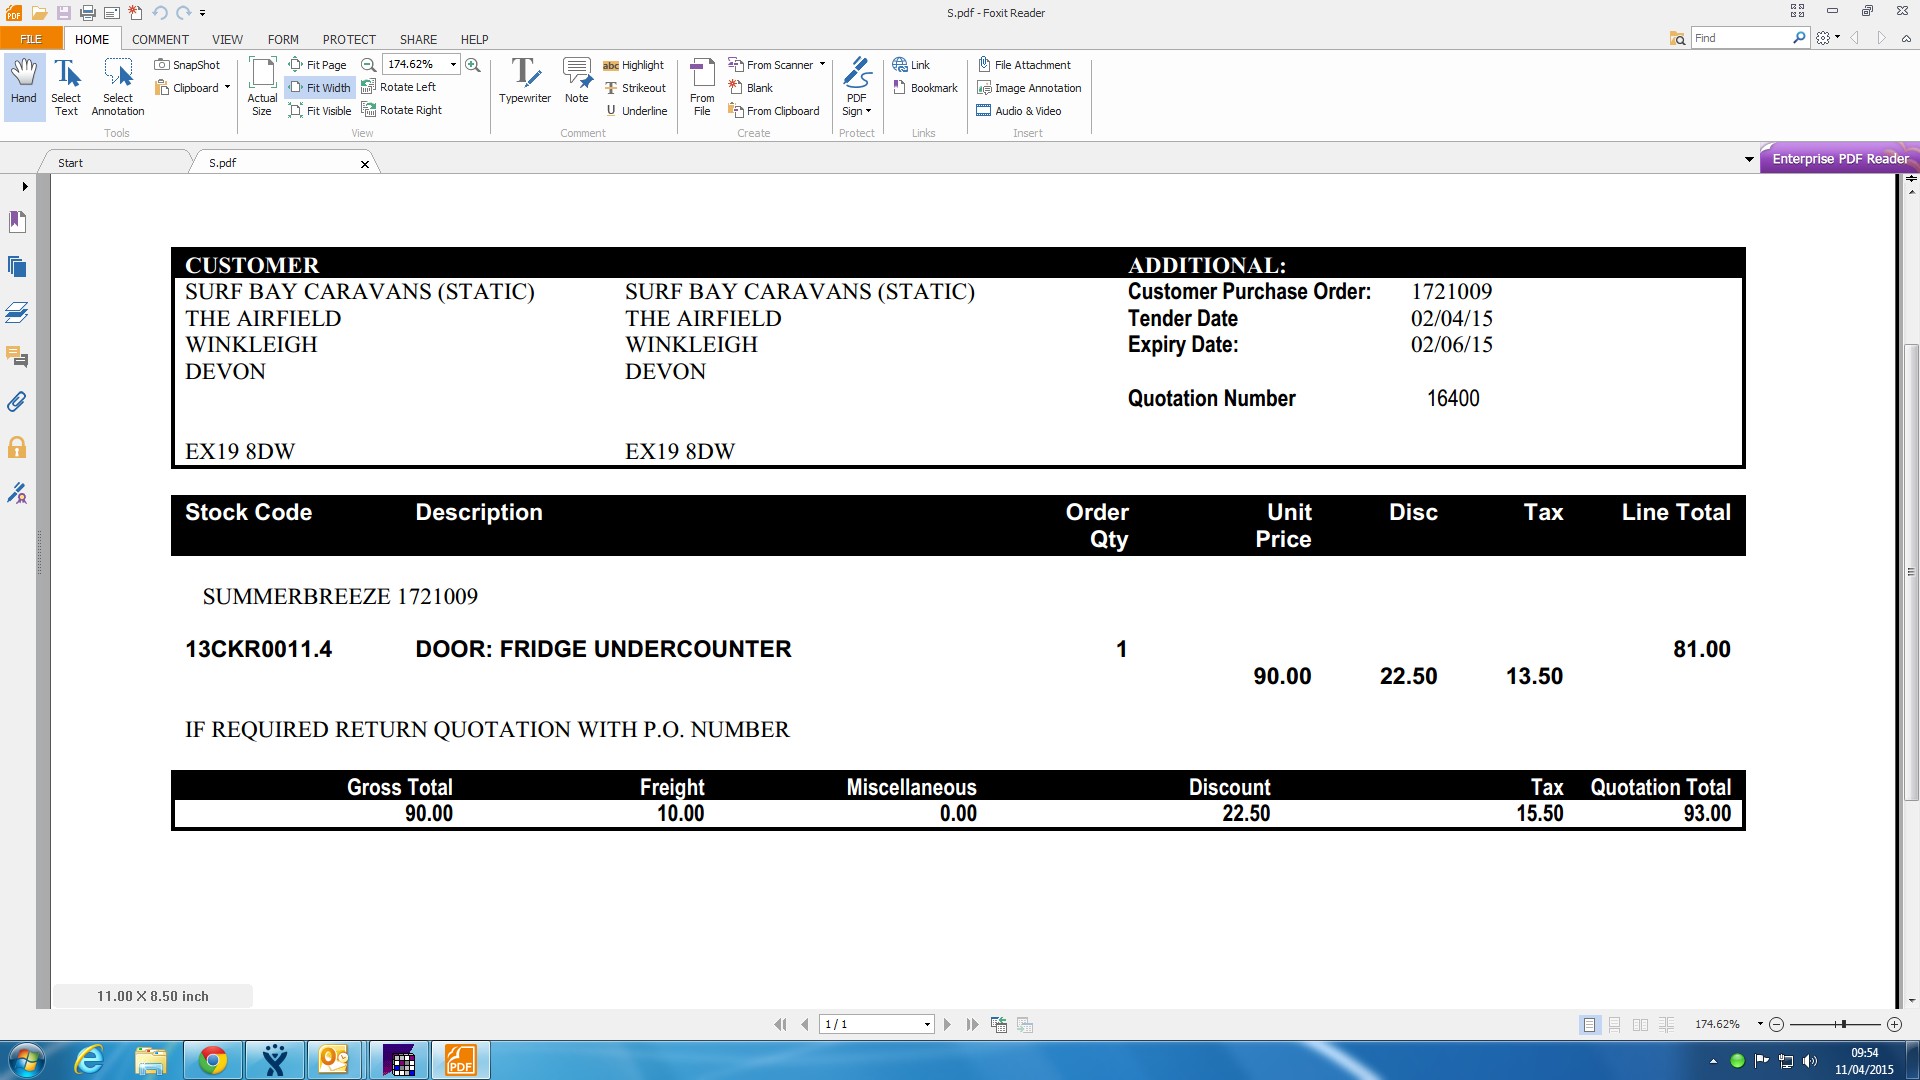Click the Note comment tool
The height and width of the screenshot is (1080, 1920).
pyautogui.click(x=576, y=81)
